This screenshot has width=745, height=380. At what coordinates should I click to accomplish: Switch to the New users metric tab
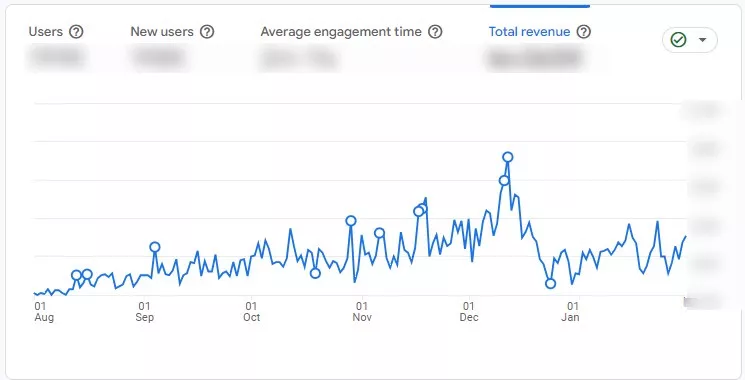(x=162, y=32)
